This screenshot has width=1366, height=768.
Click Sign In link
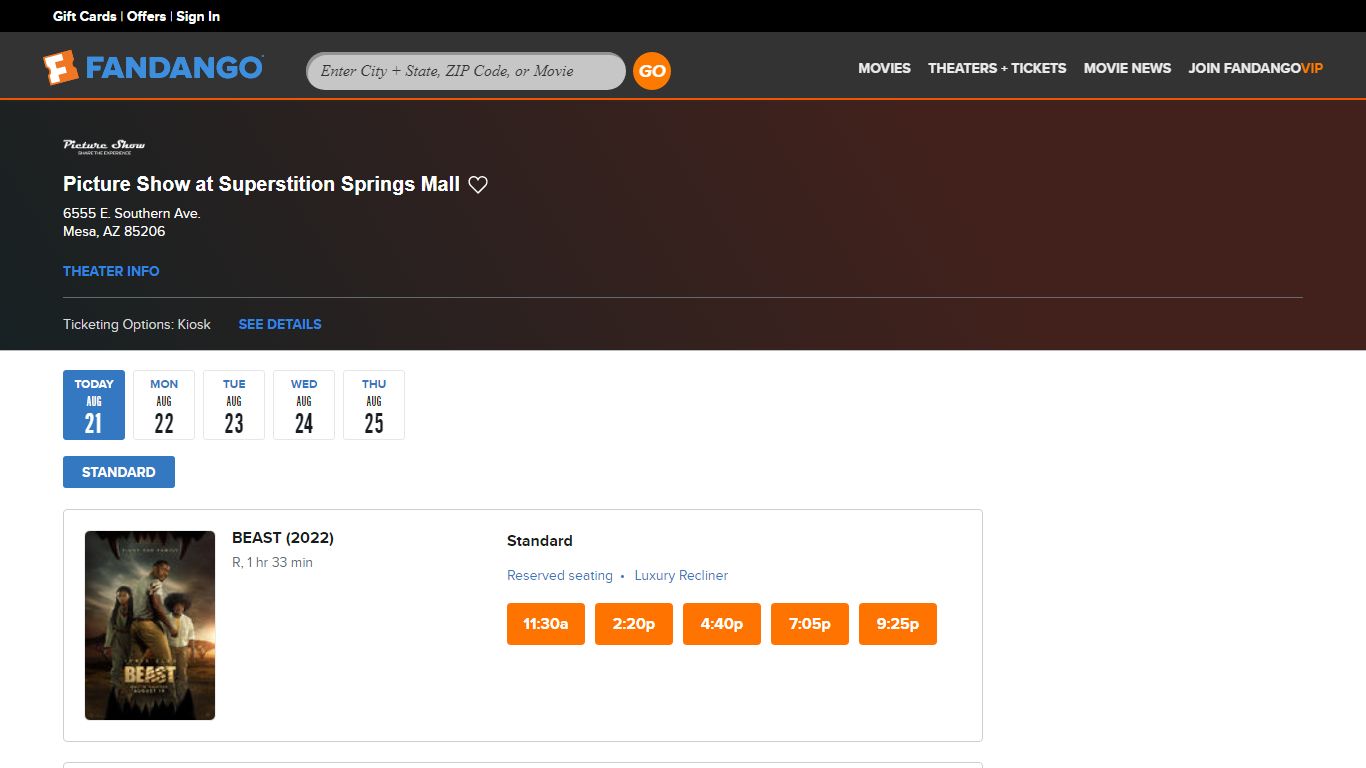pos(198,16)
